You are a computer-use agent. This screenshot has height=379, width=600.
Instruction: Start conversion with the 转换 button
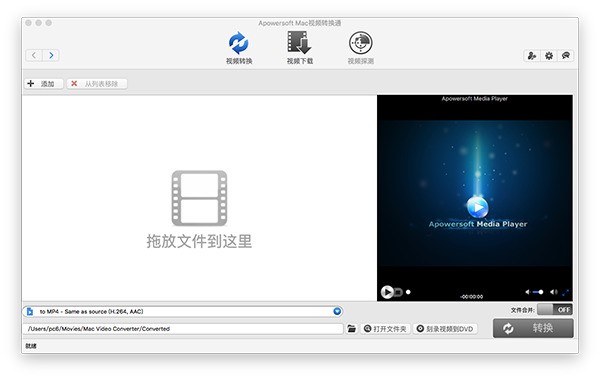pos(533,328)
